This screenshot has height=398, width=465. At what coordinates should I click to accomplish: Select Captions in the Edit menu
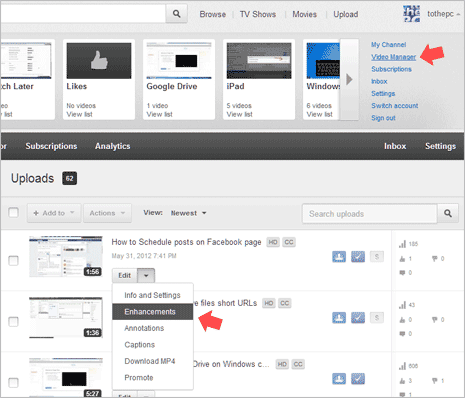point(152,345)
